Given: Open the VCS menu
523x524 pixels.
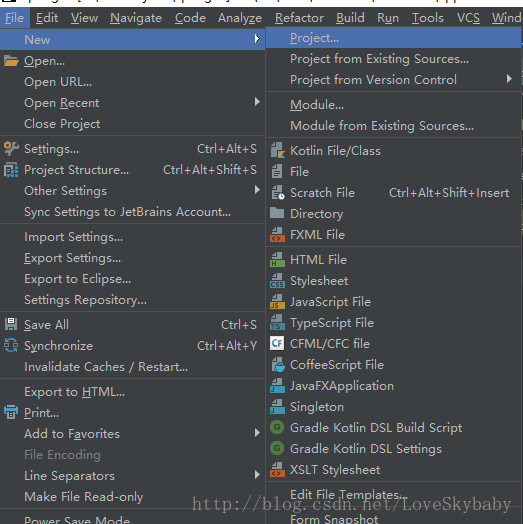Looking at the screenshot, I should click(468, 18).
